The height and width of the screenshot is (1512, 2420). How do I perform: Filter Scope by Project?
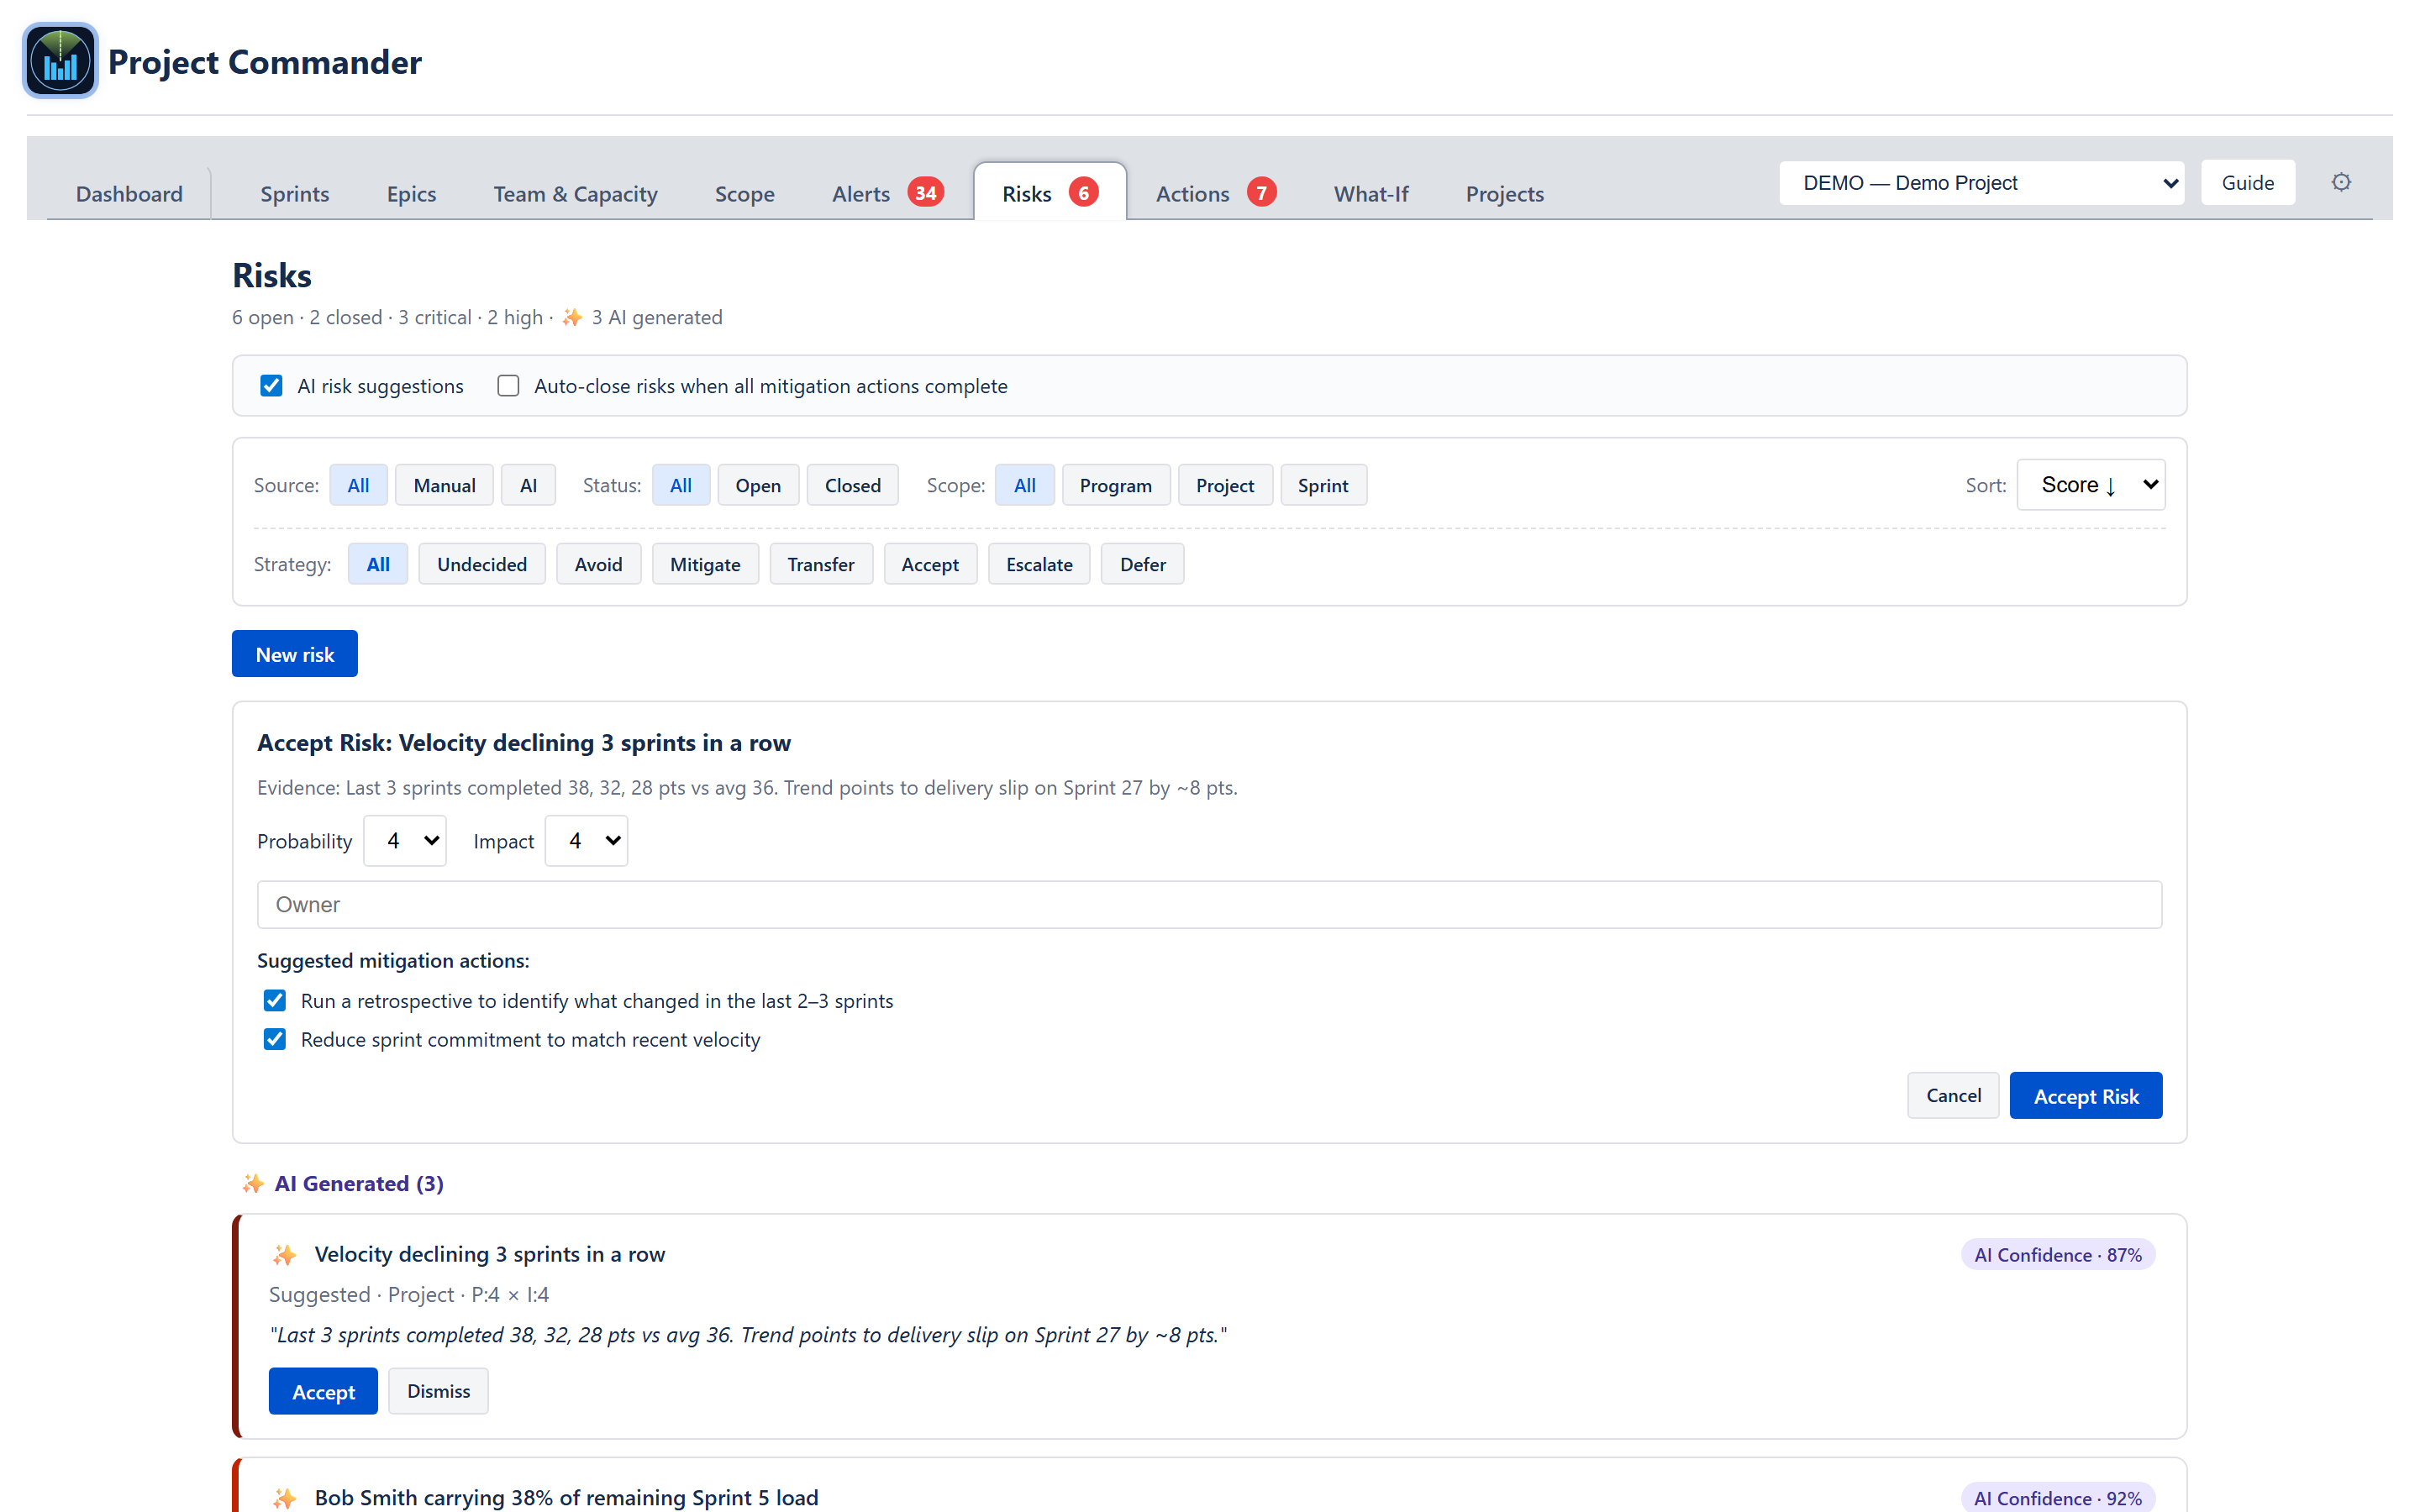pos(1224,485)
